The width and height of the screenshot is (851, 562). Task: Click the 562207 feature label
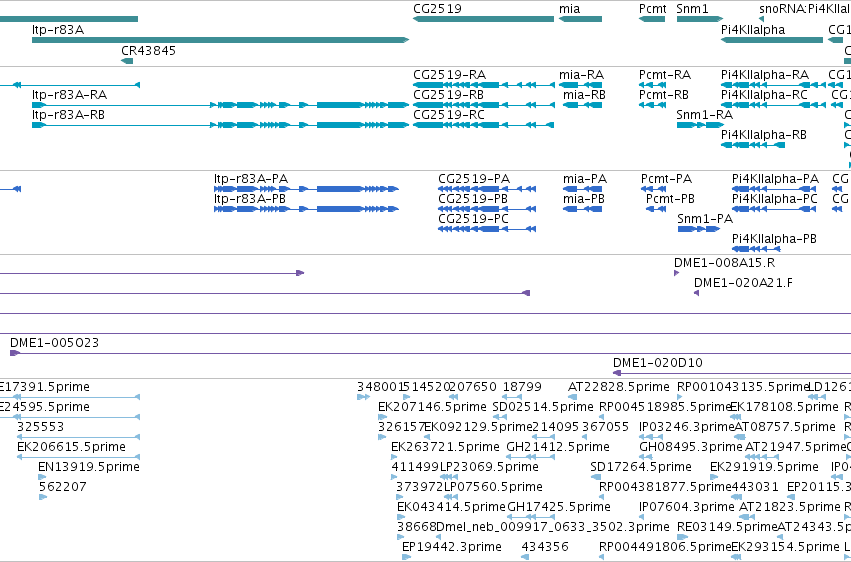(x=62, y=487)
